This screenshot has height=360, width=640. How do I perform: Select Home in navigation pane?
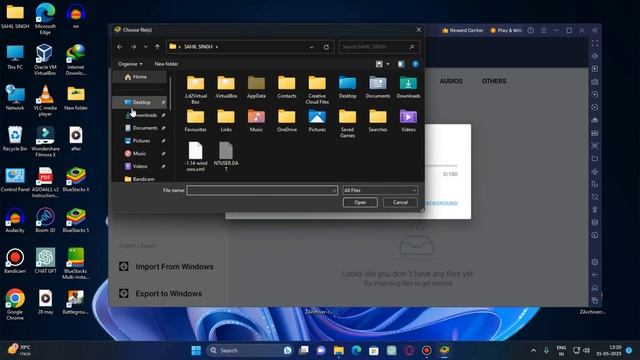click(x=140, y=77)
